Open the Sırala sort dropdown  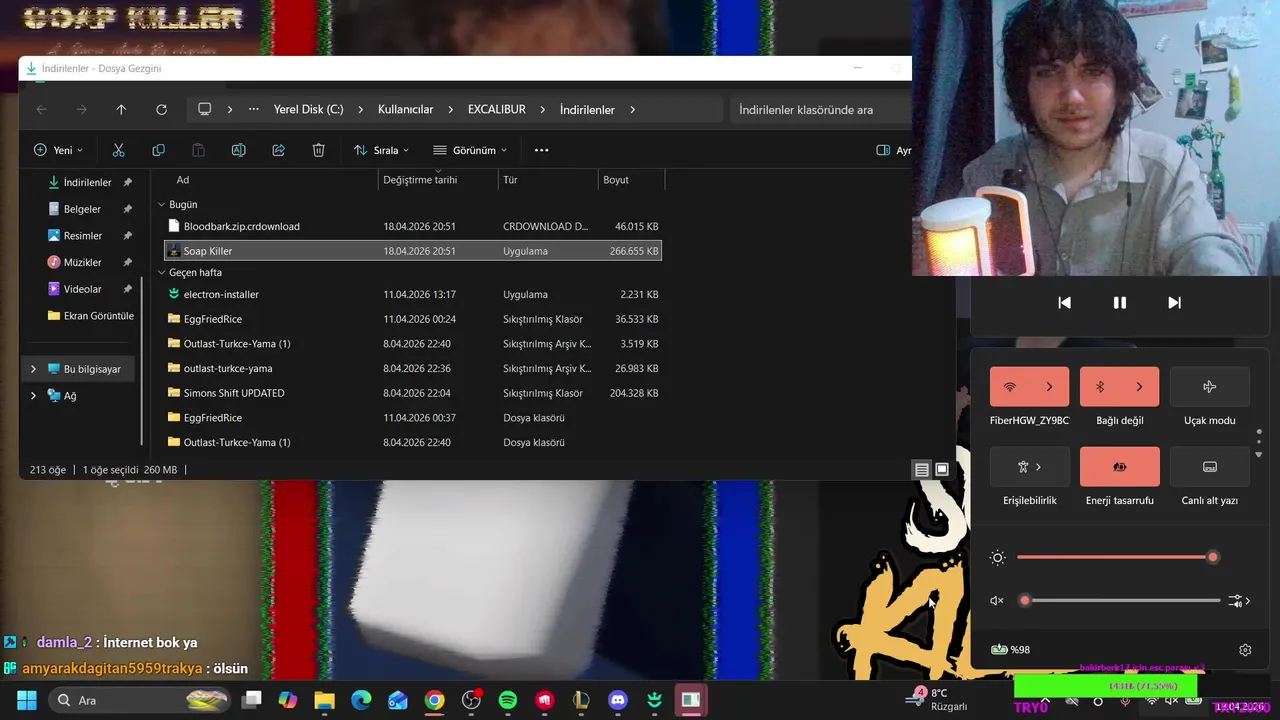[x=382, y=150]
